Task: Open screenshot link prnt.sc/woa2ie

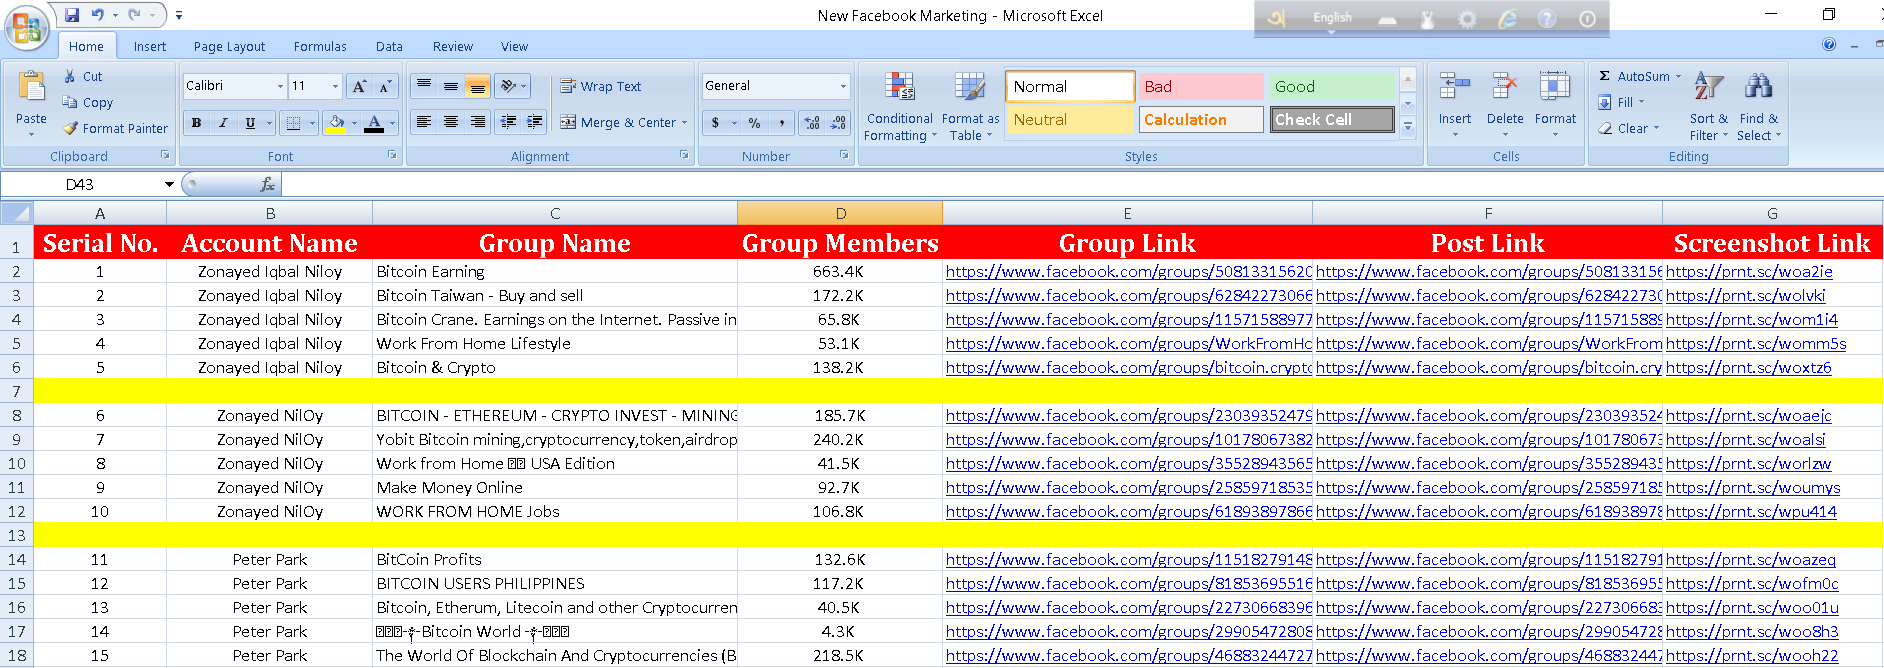Action: (x=1749, y=271)
